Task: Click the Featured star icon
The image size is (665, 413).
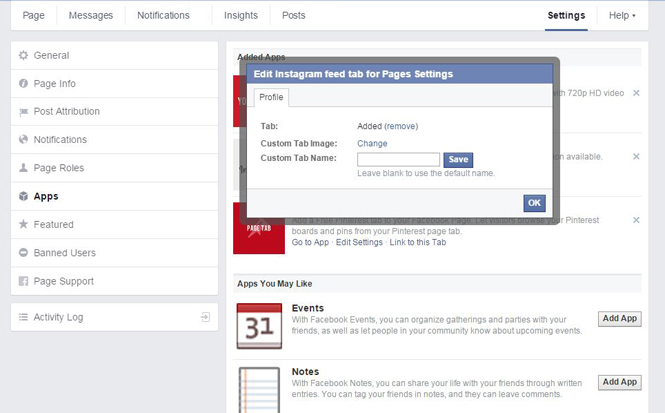Action: click(23, 224)
